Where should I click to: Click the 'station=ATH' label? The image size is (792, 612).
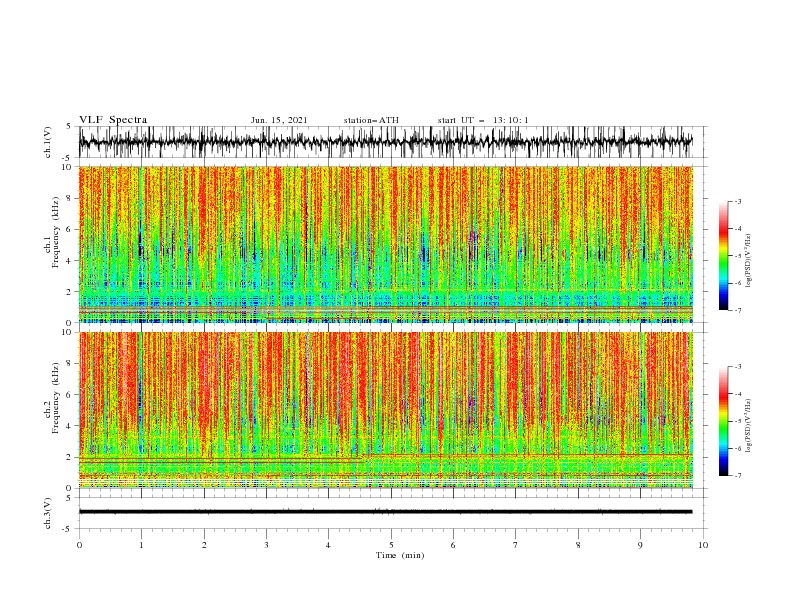pyautogui.click(x=371, y=120)
